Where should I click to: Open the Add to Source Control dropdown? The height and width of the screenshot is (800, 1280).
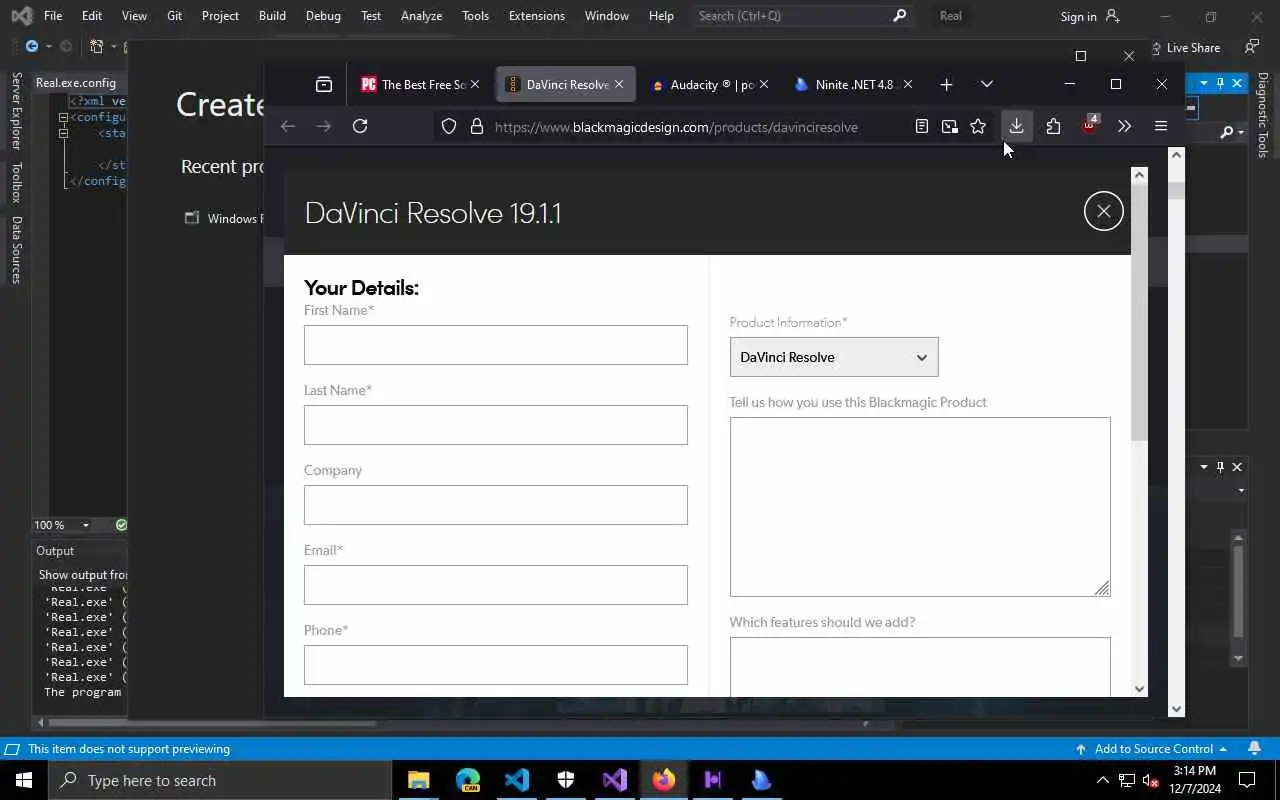[x=1151, y=748]
